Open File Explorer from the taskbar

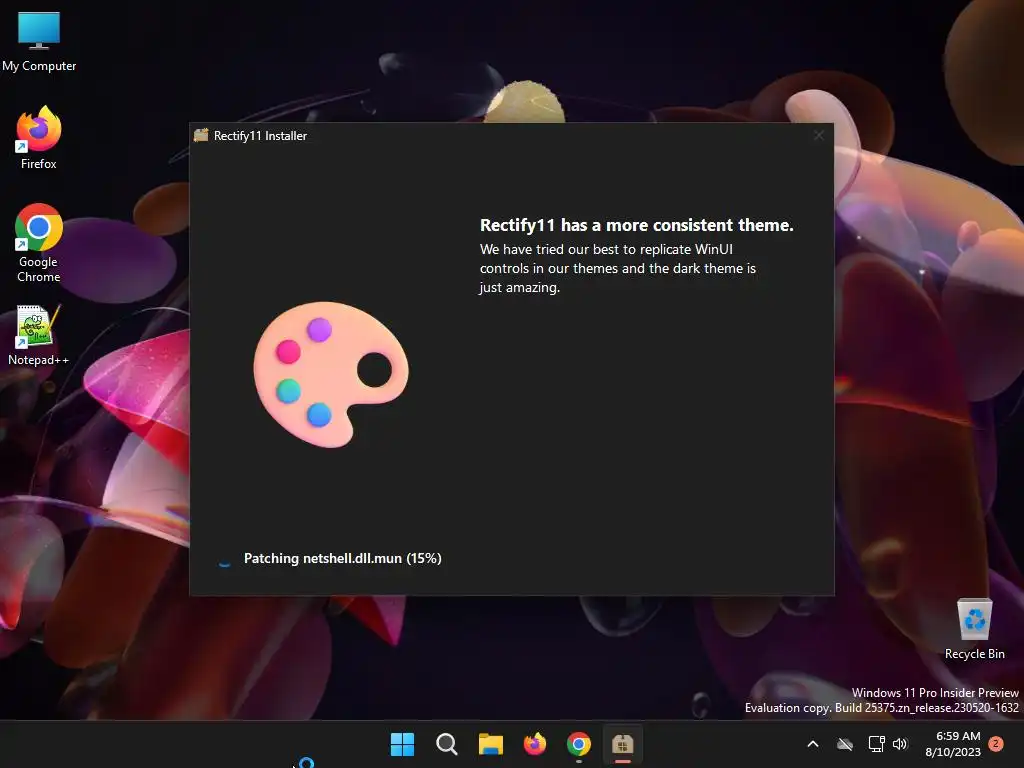pos(490,744)
